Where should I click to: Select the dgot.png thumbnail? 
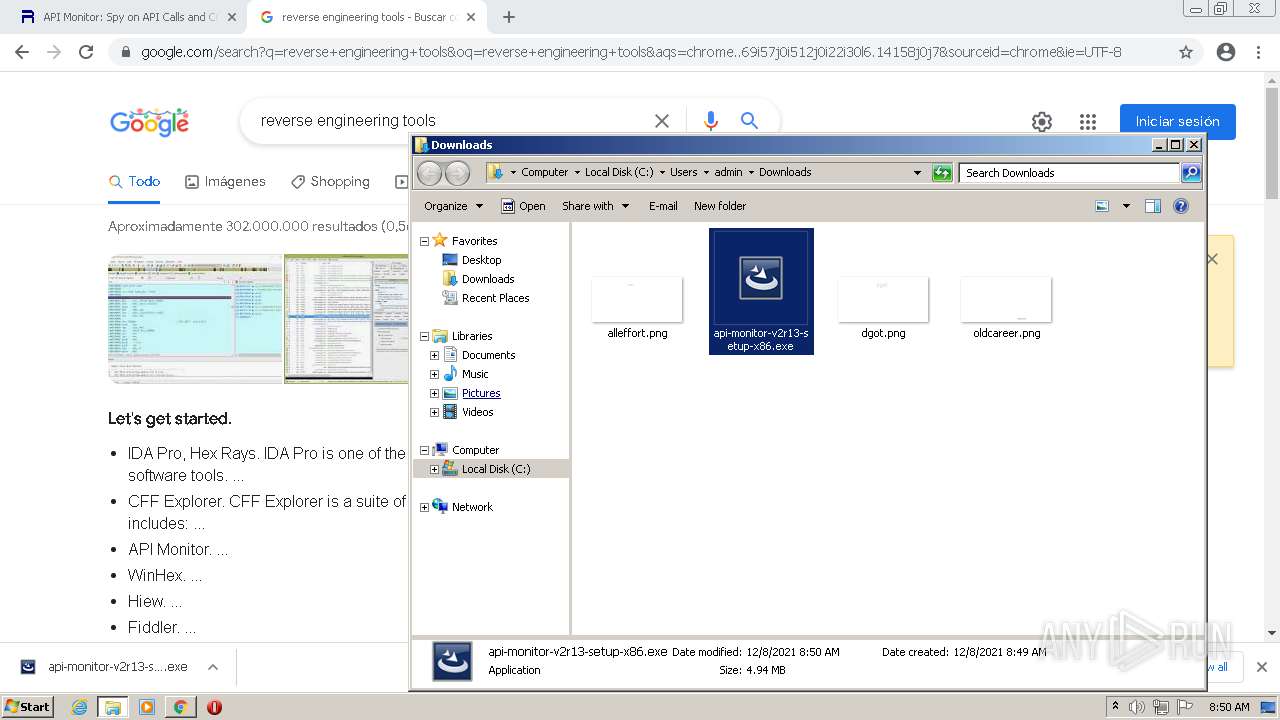[883, 300]
